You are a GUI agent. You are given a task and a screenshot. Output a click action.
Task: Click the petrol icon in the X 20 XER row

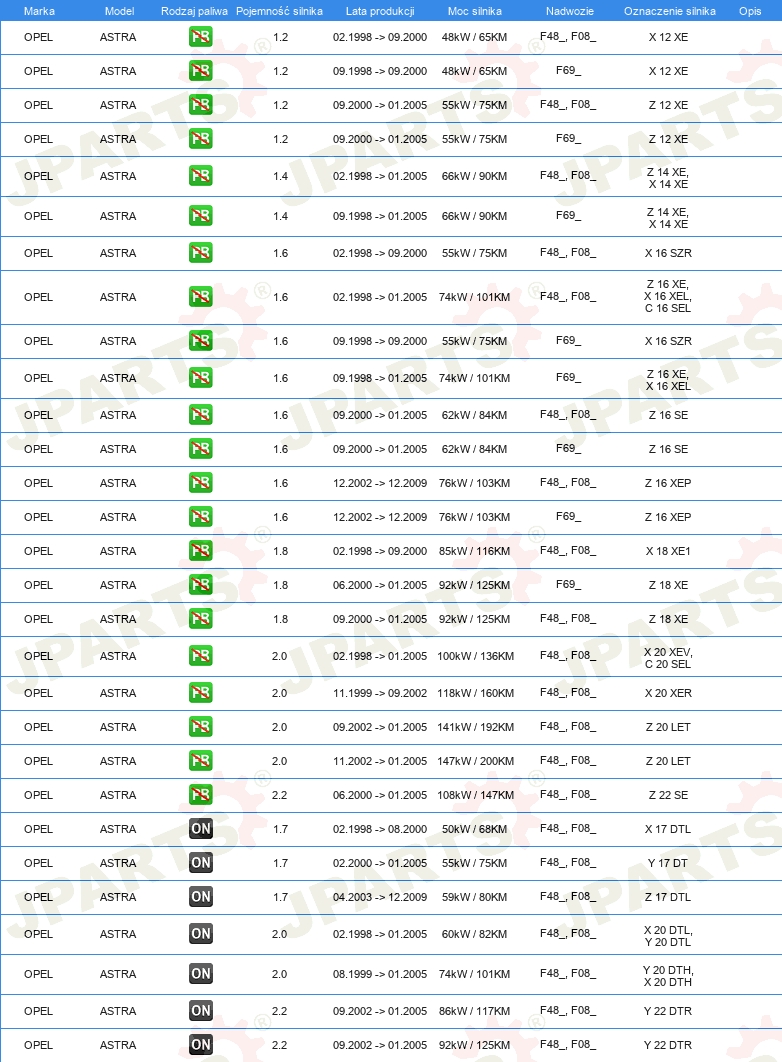pyautogui.click(x=200, y=692)
